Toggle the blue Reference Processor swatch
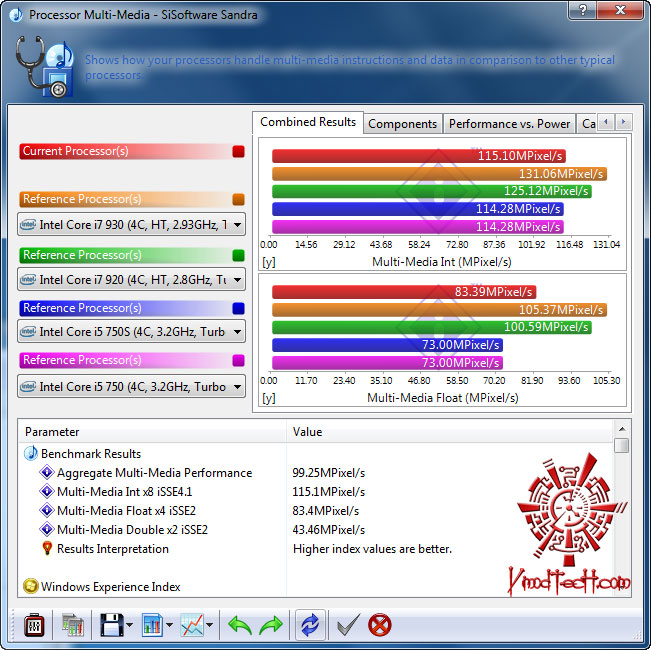The height and width of the screenshot is (650, 651). click(x=238, y=308)
